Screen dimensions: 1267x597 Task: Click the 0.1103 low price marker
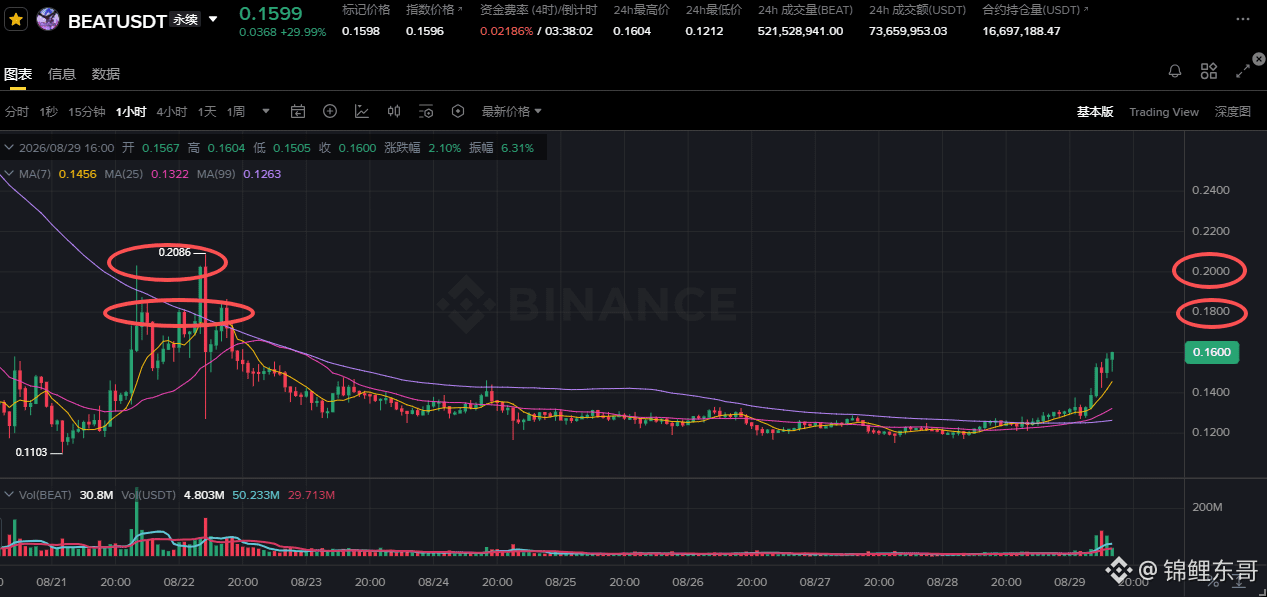[31, 453]
